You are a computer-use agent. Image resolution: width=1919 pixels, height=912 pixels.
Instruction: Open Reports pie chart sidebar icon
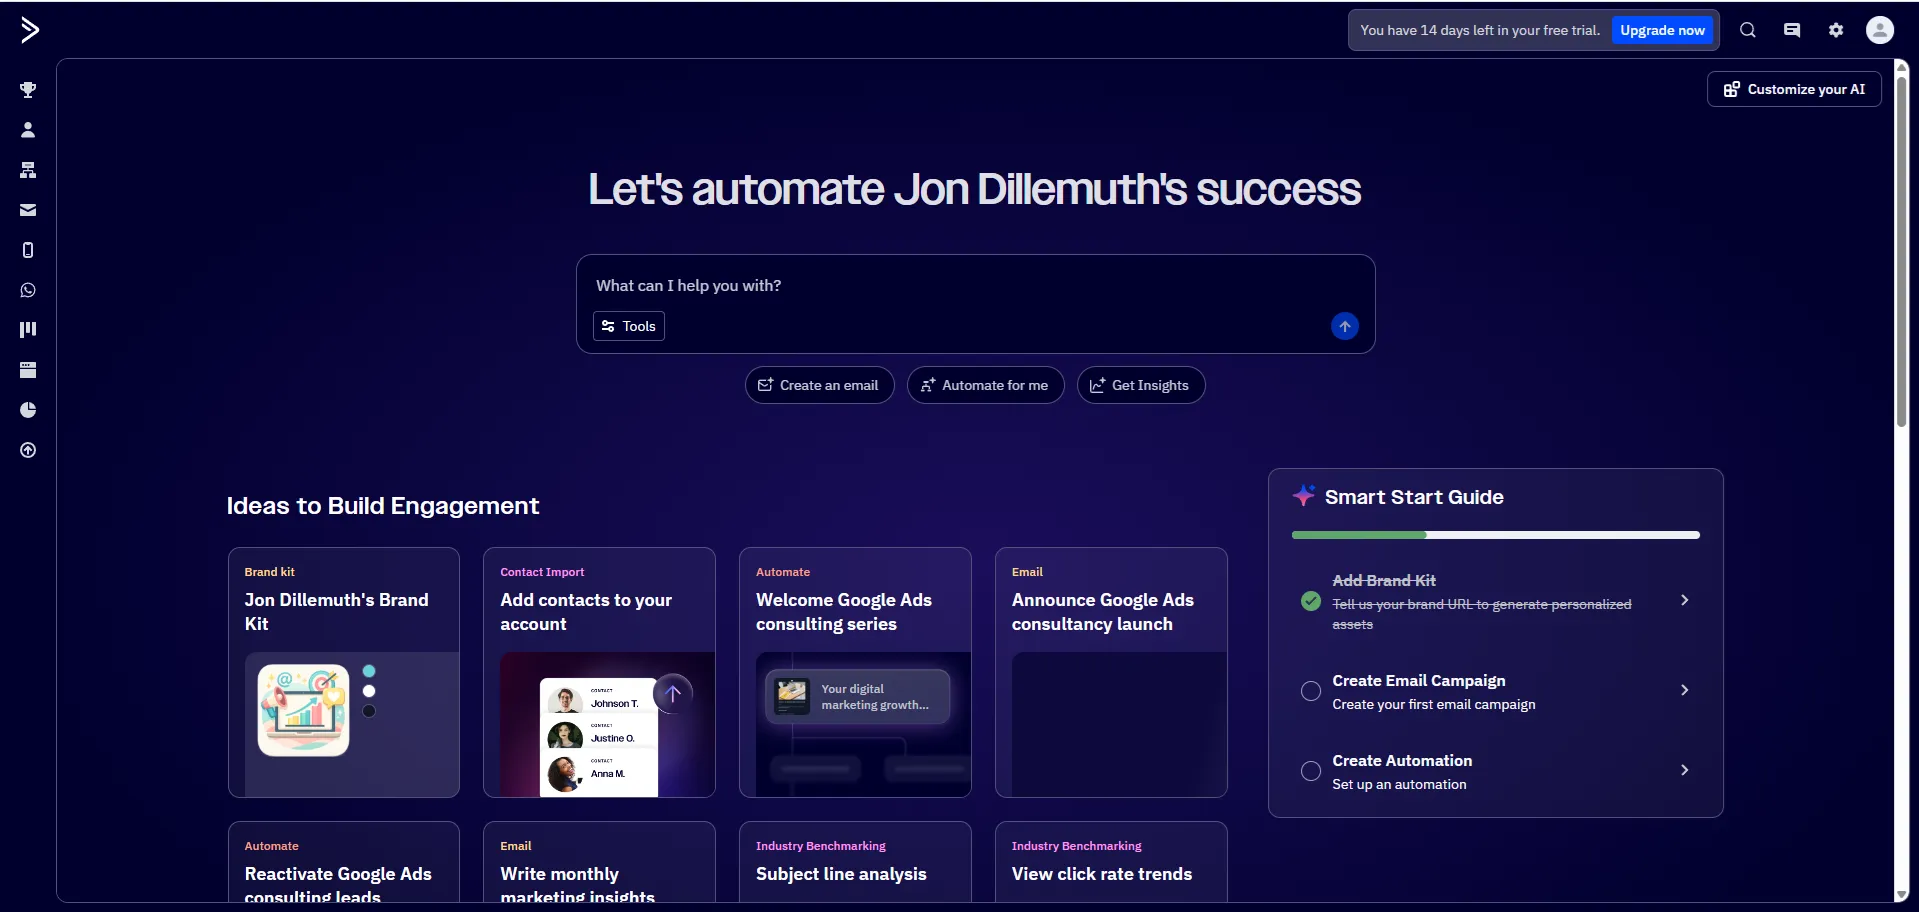(28, 410)
